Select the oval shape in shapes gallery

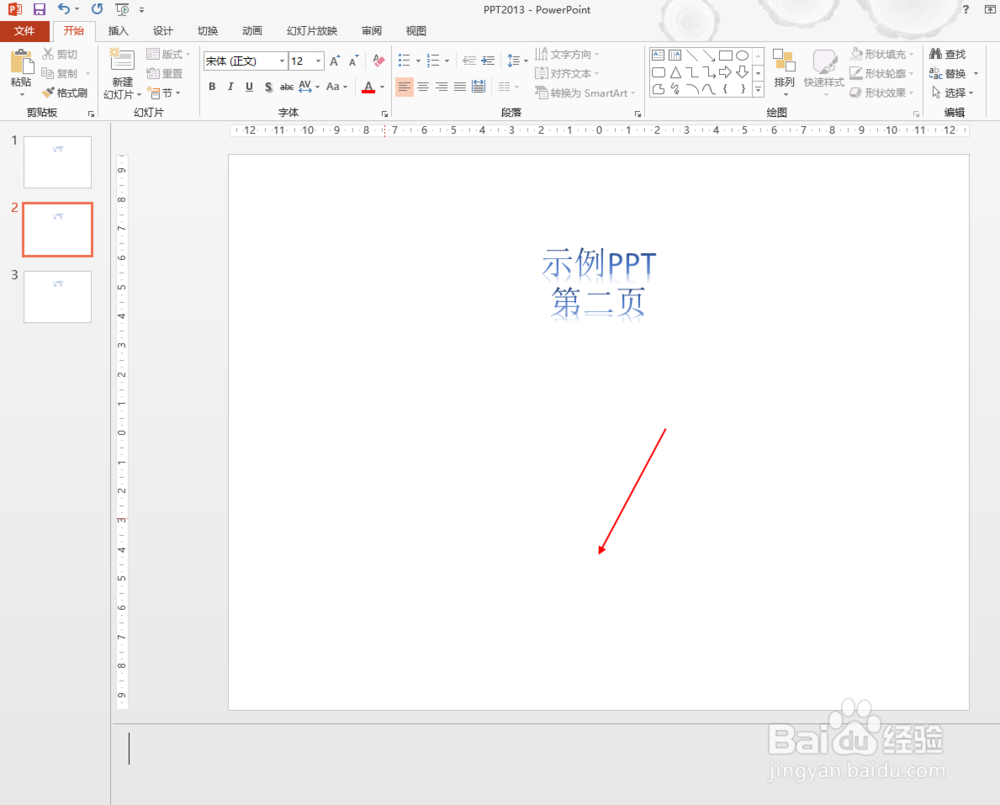[742, 55]
